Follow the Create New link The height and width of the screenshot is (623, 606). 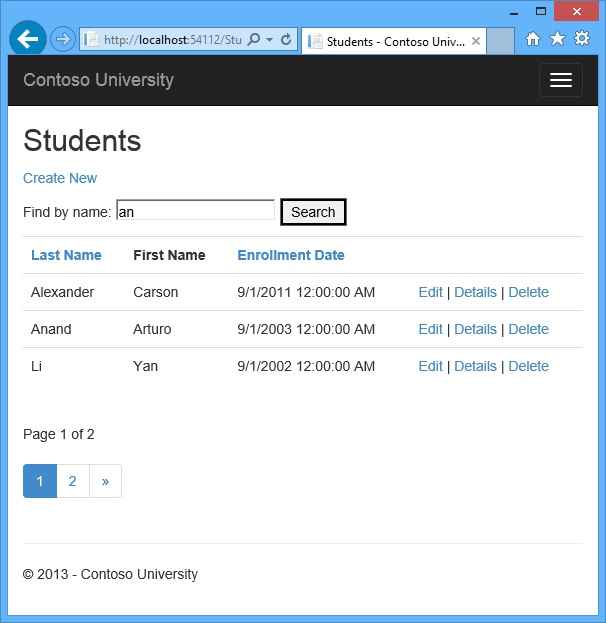(60, 178)
